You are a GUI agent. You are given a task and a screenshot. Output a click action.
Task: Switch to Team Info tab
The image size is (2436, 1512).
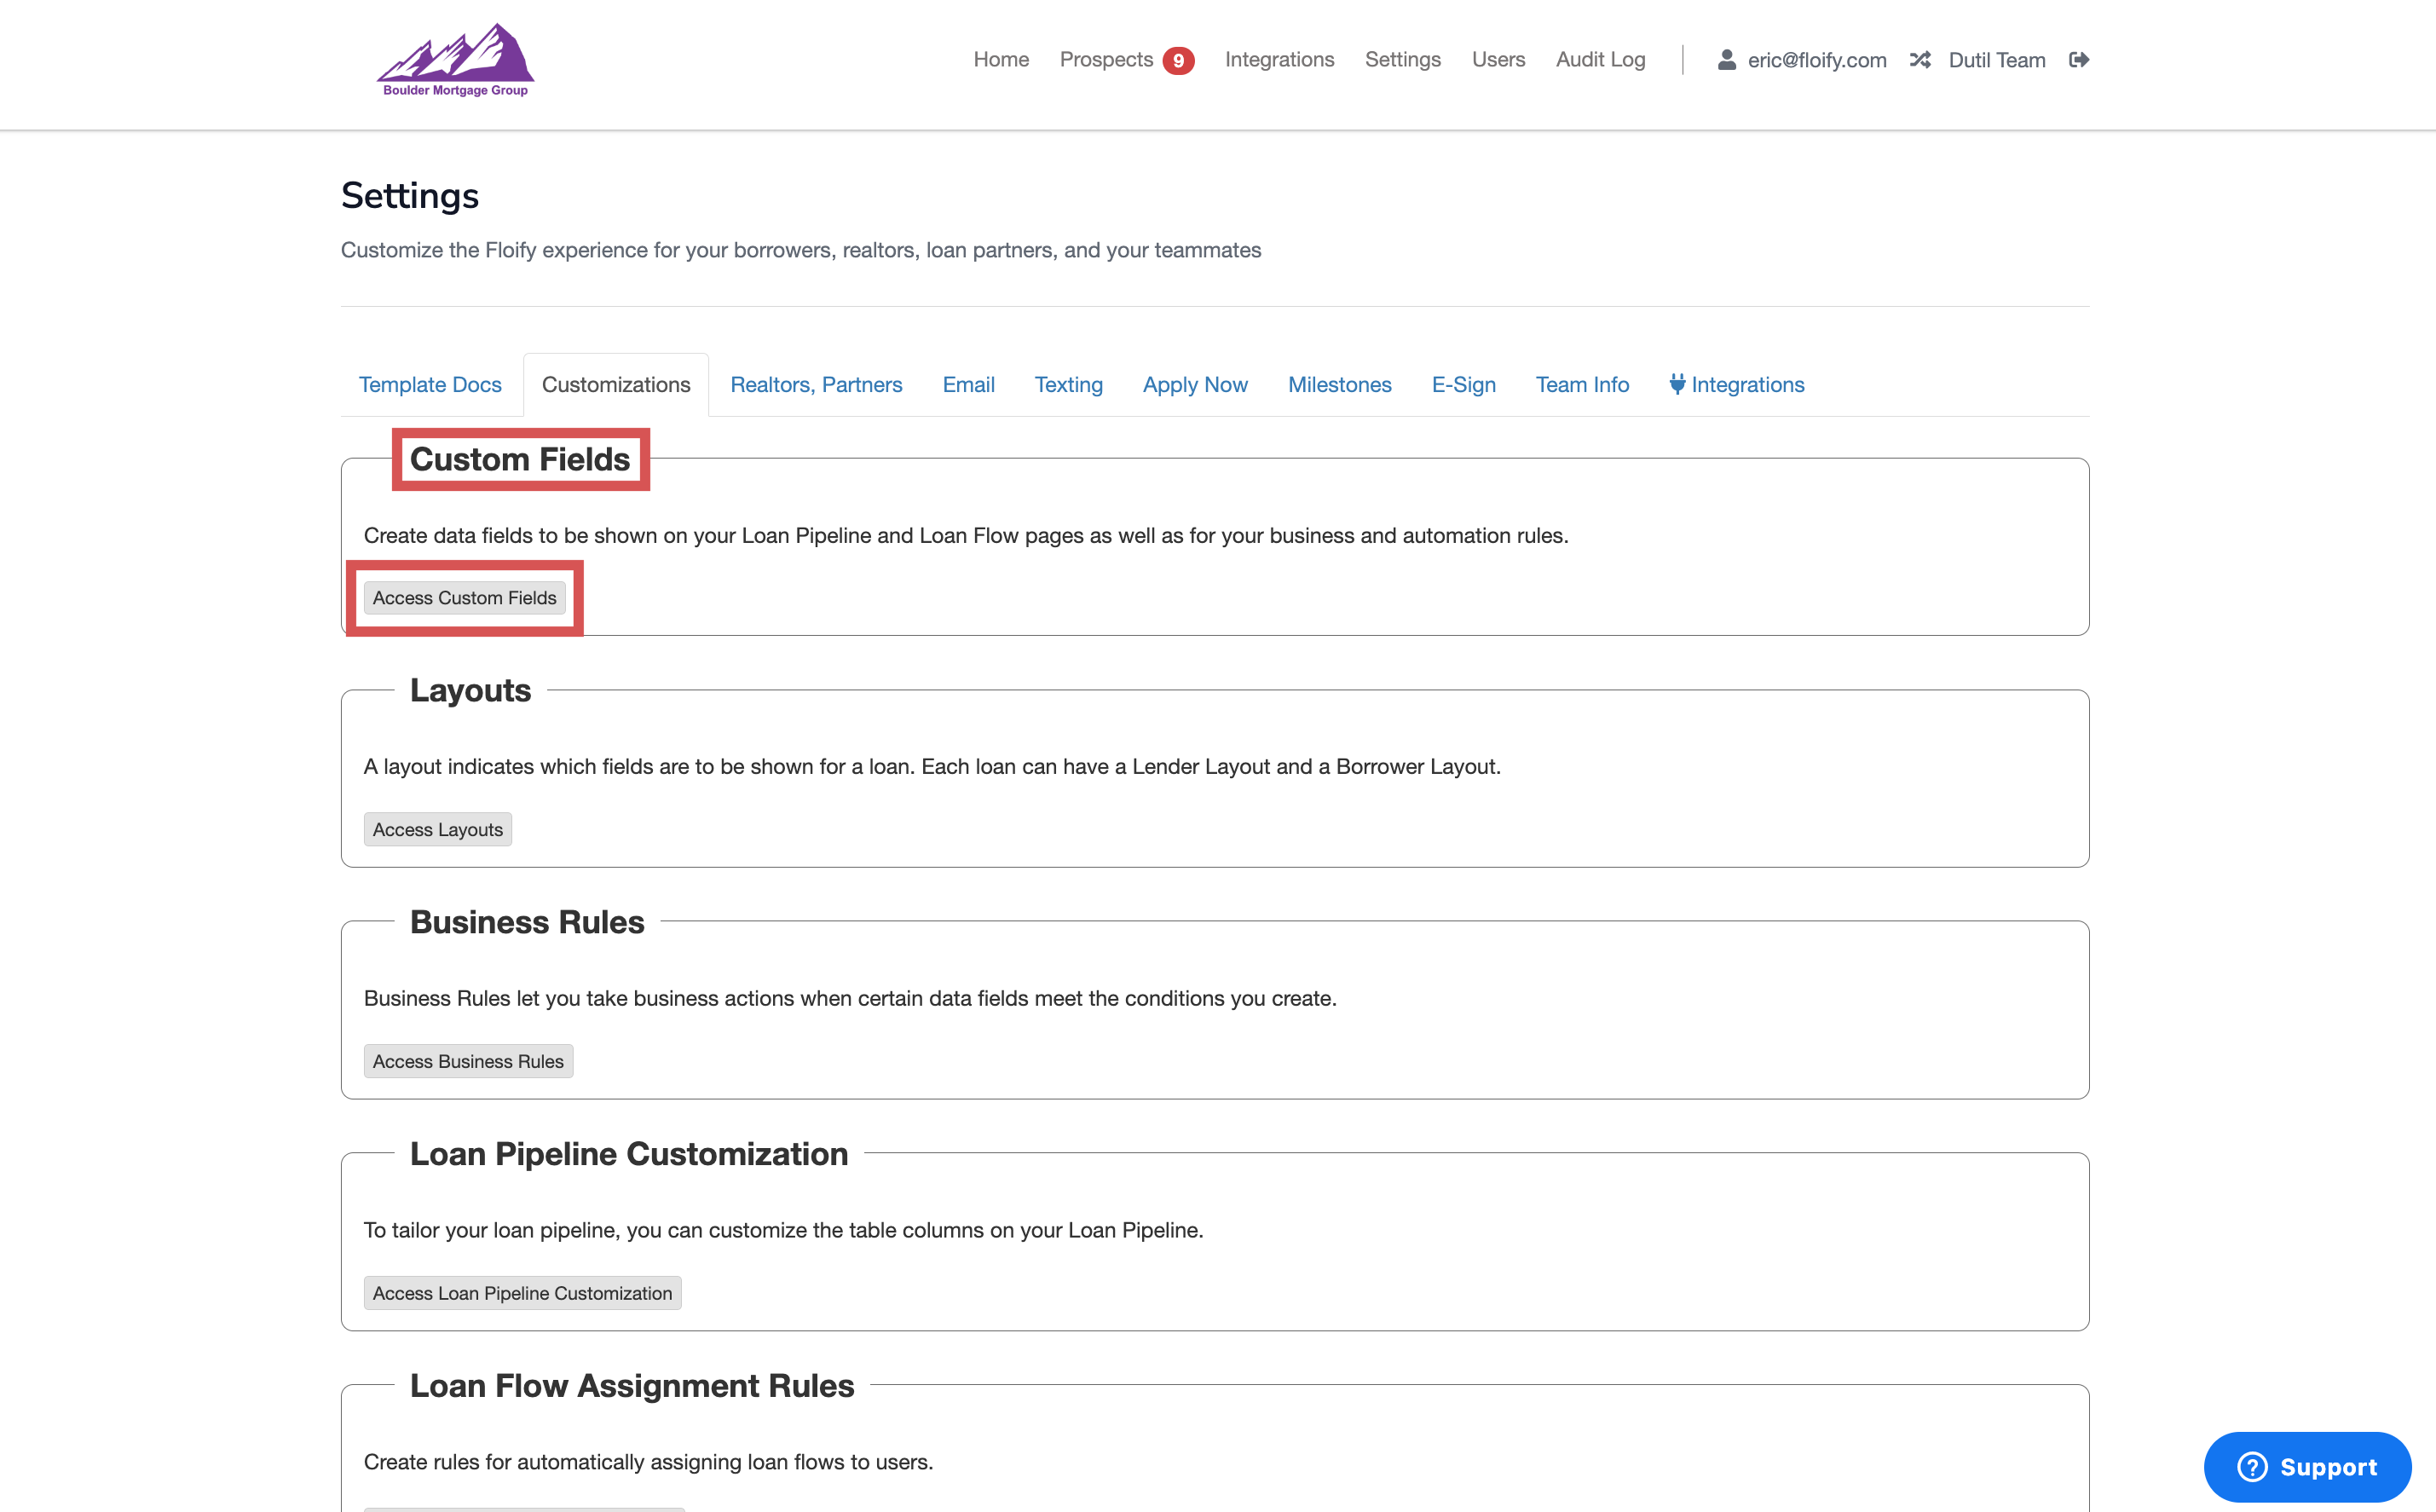(1582, 384)
